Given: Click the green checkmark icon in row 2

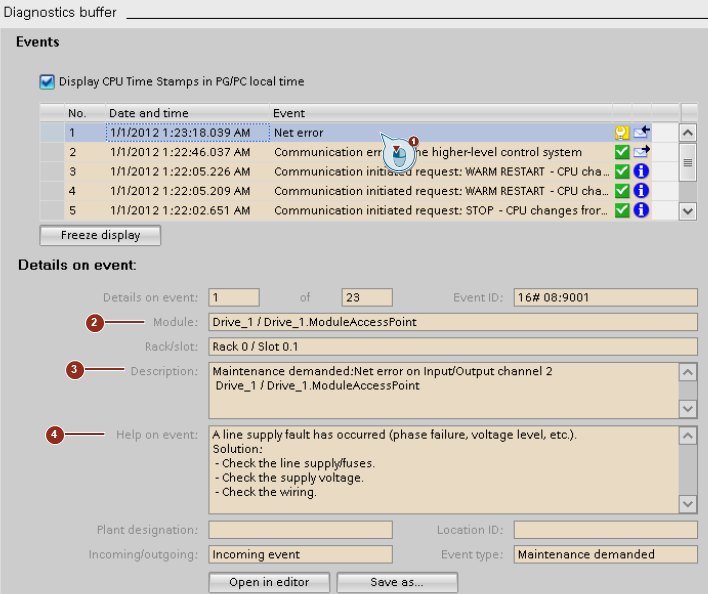Looking at the screenshot, I should [x=622, y=152].
